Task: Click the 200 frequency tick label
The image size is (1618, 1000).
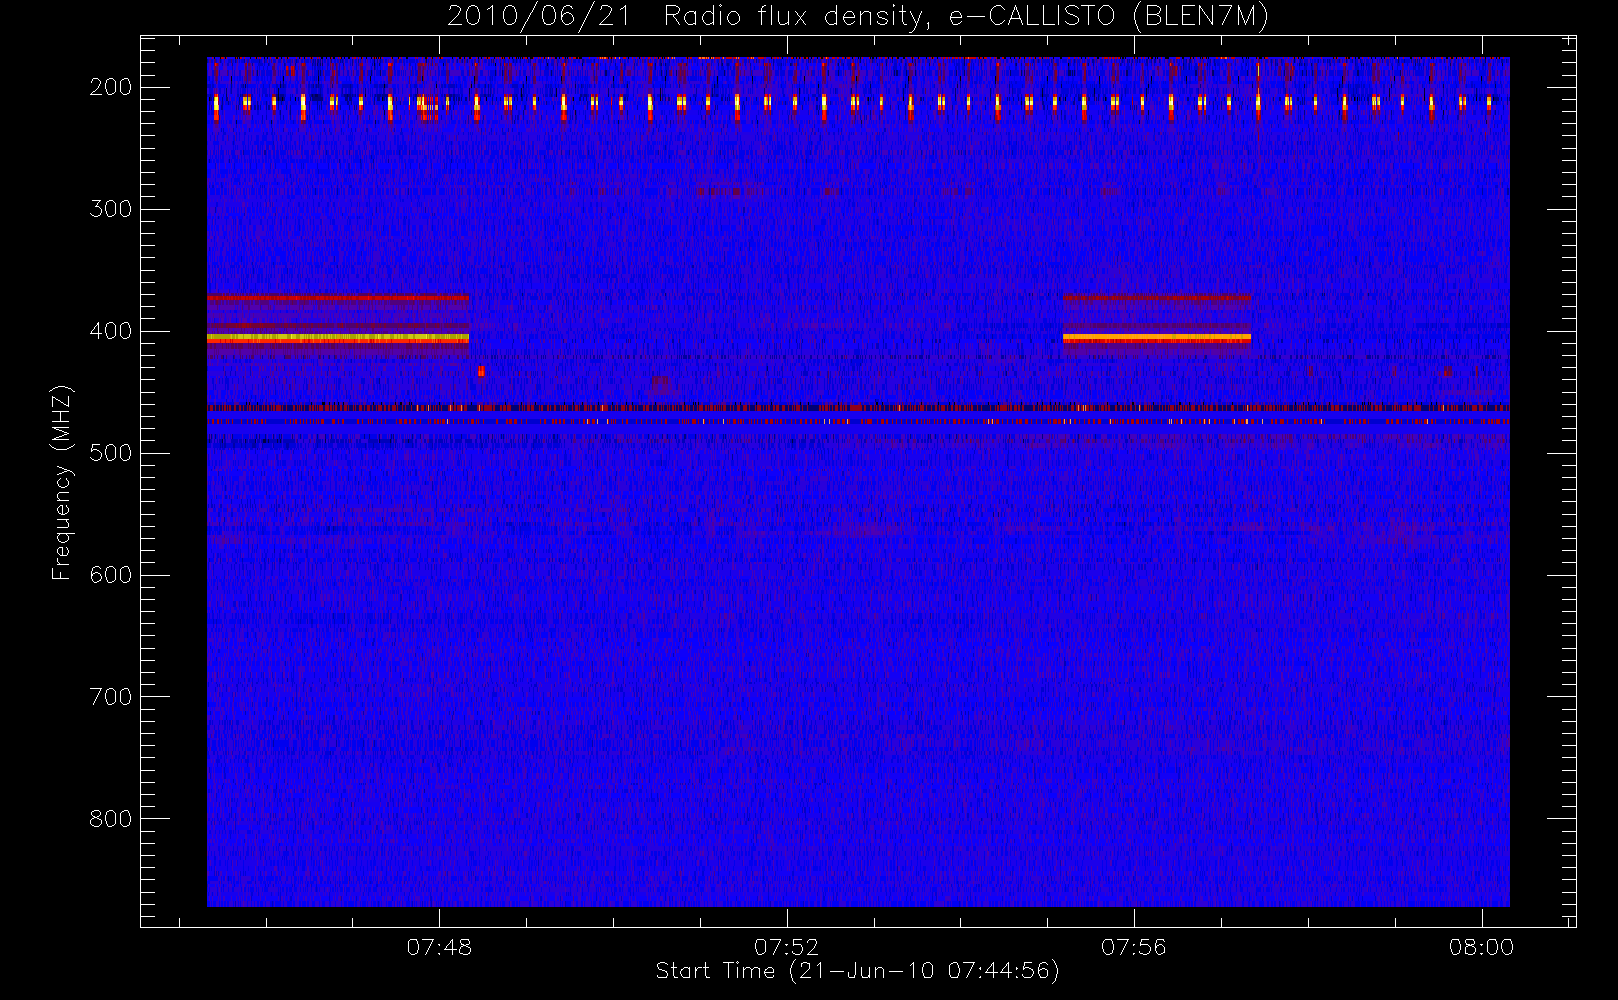Action: point(111,87)
